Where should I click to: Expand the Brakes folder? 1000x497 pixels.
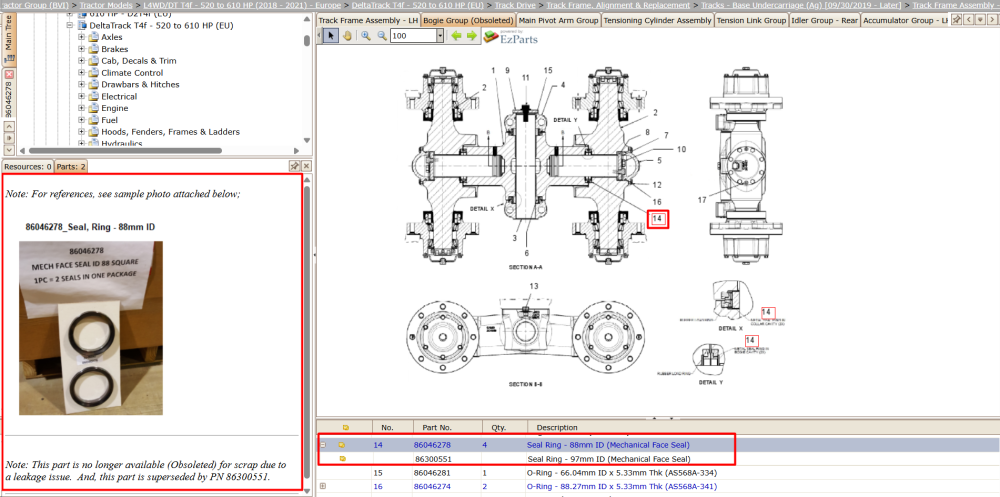click(82, 49)
